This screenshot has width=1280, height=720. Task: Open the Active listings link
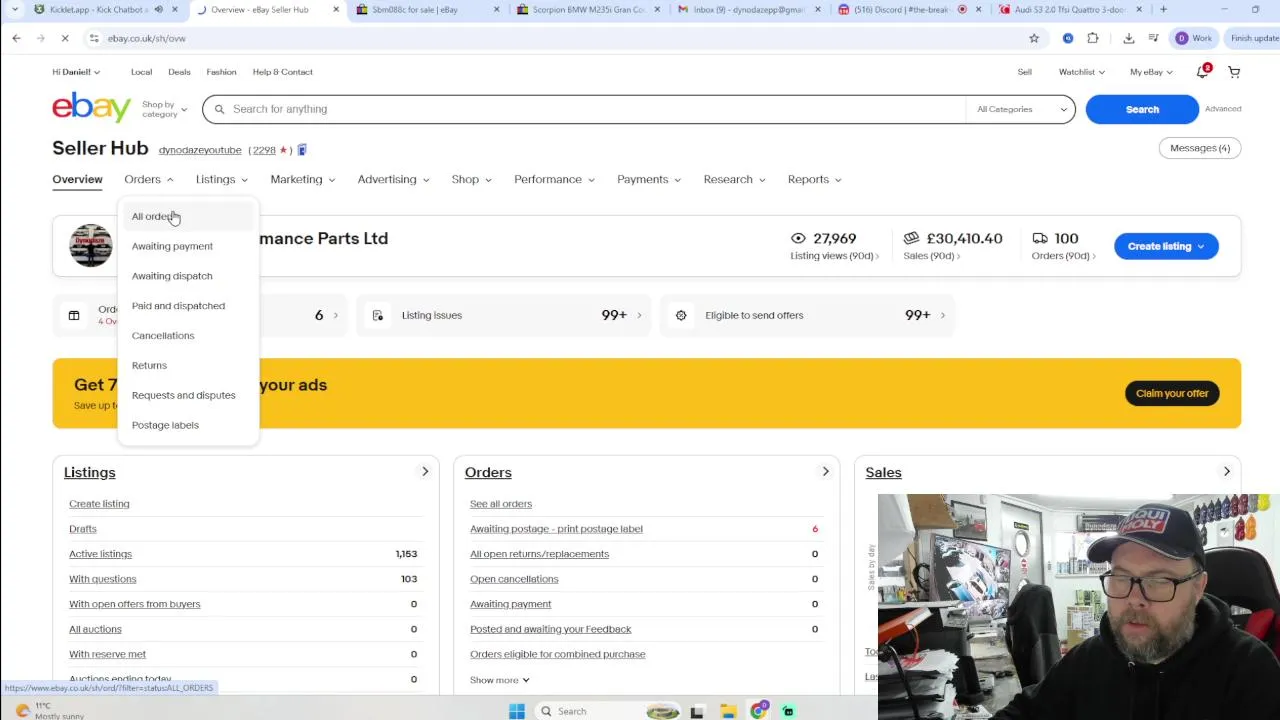pos(100,554)
